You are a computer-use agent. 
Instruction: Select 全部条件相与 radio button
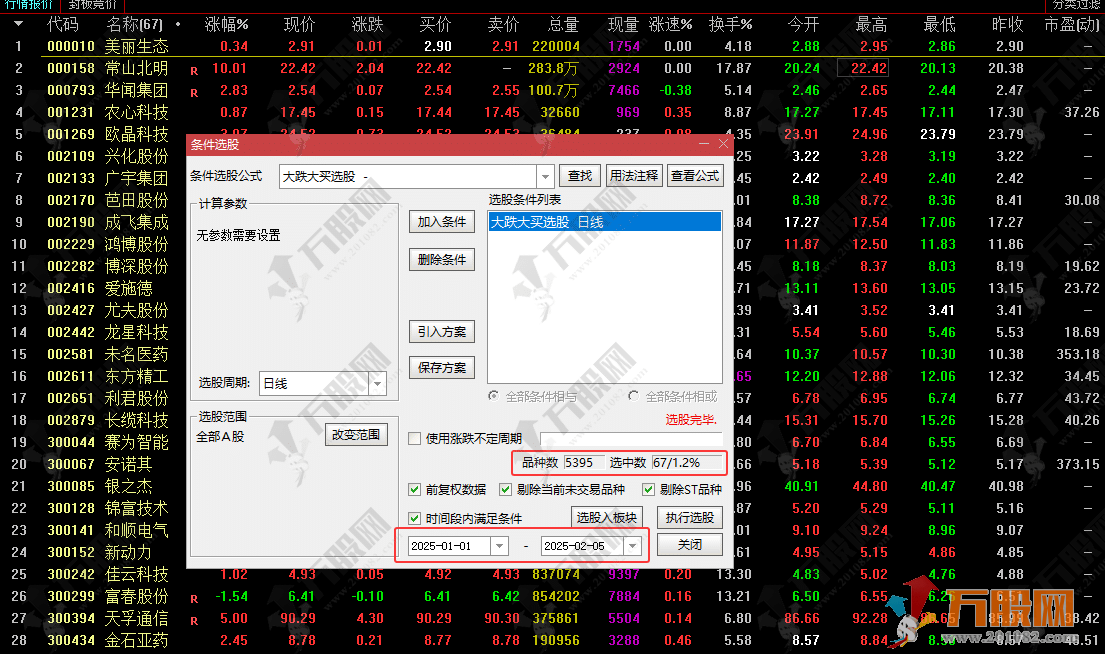point(494,396)
